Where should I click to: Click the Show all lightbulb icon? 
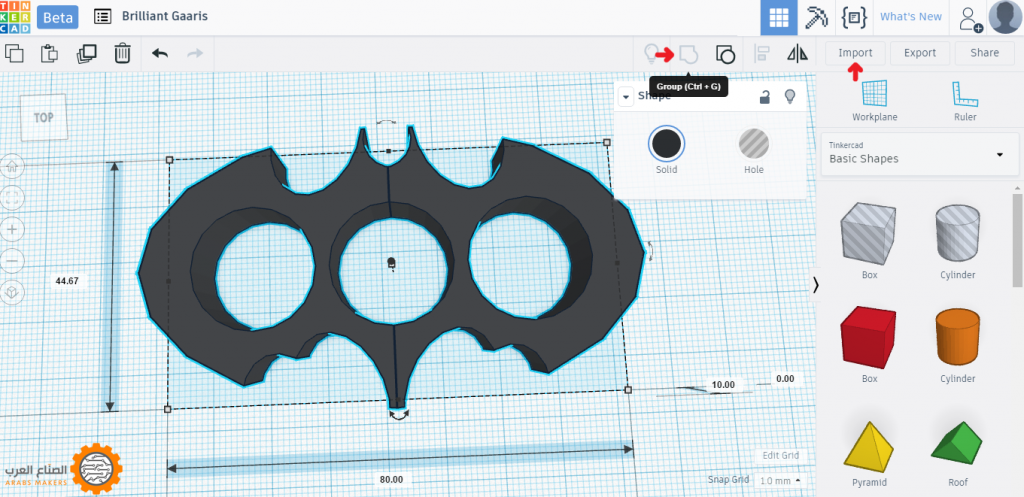(651, 53)
